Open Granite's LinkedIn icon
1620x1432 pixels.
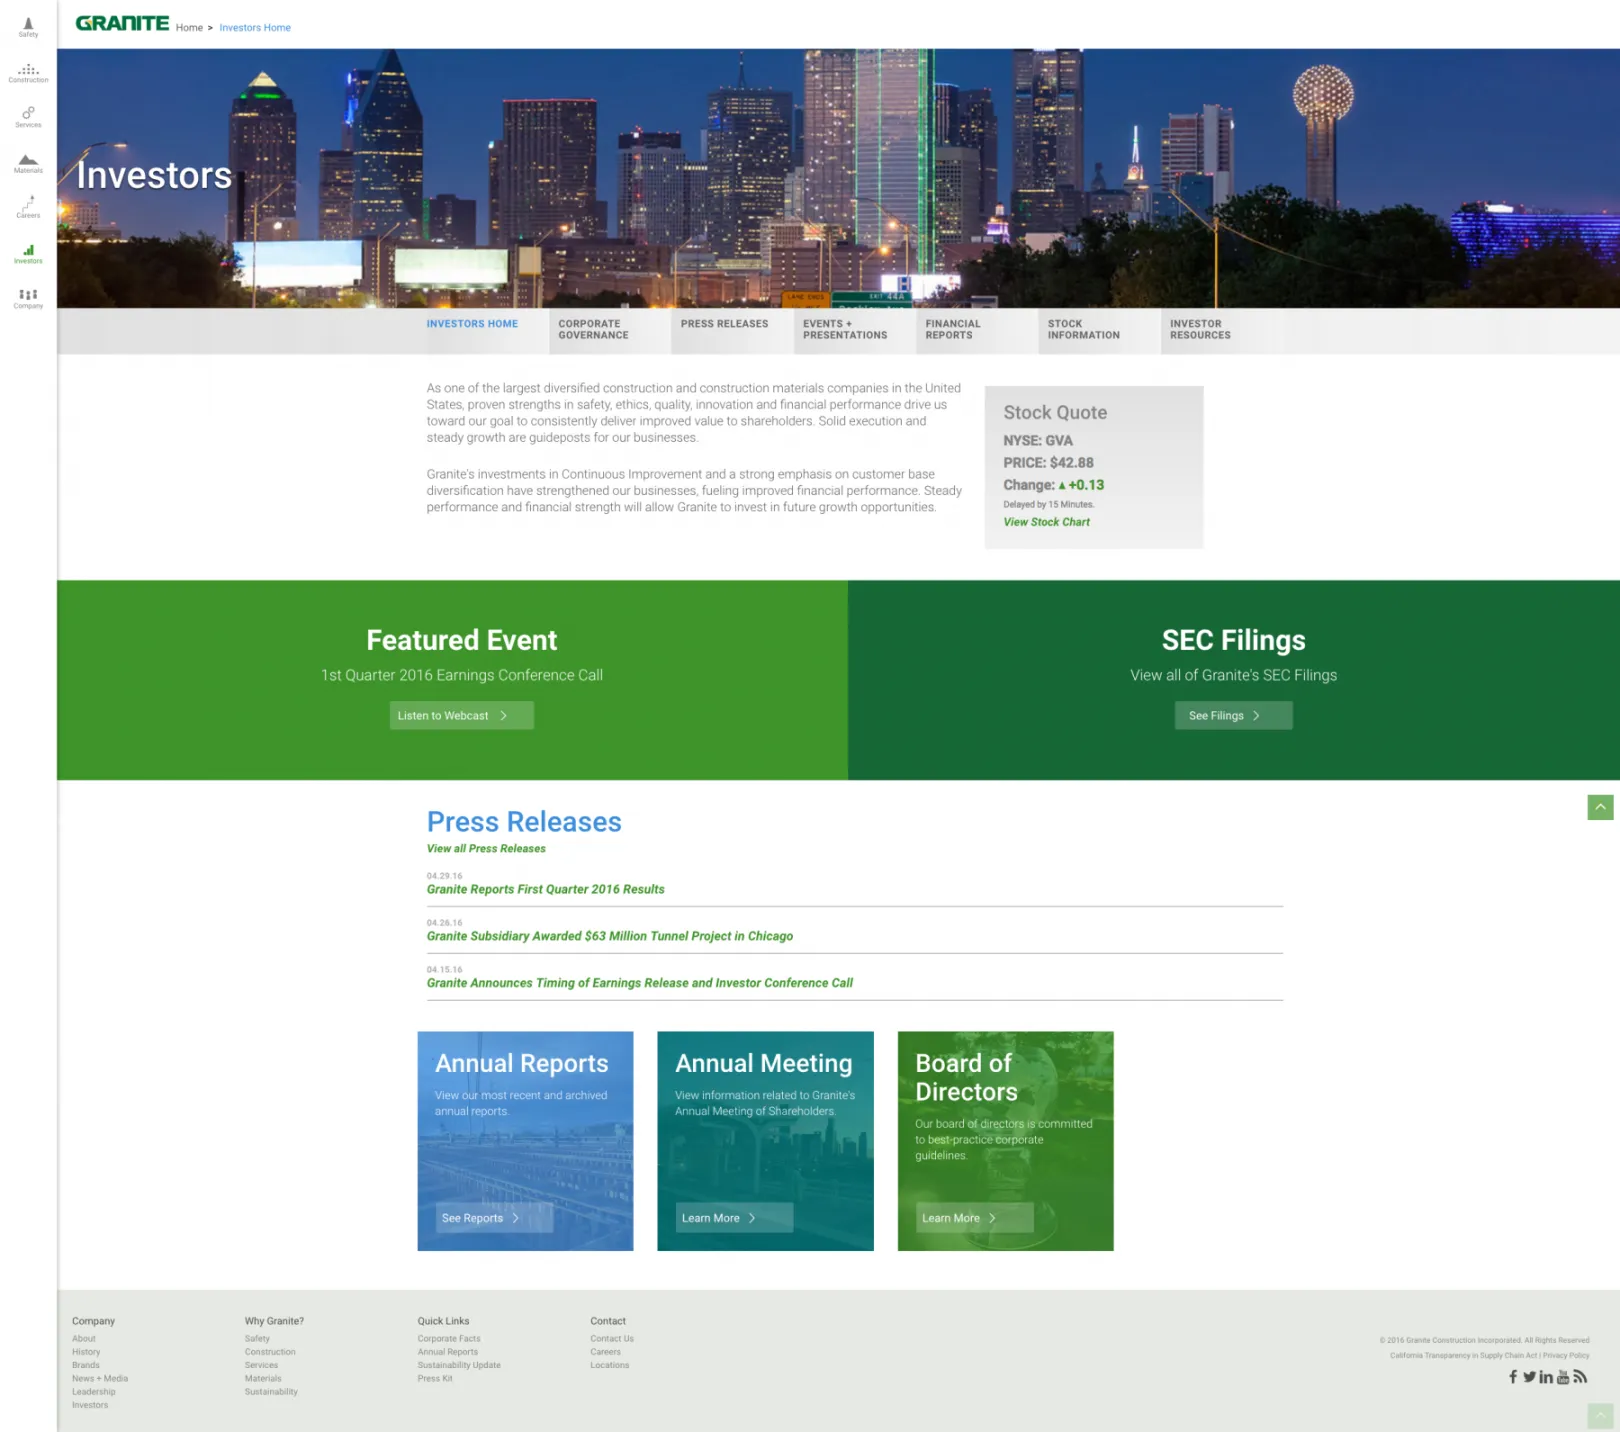1546,1377
